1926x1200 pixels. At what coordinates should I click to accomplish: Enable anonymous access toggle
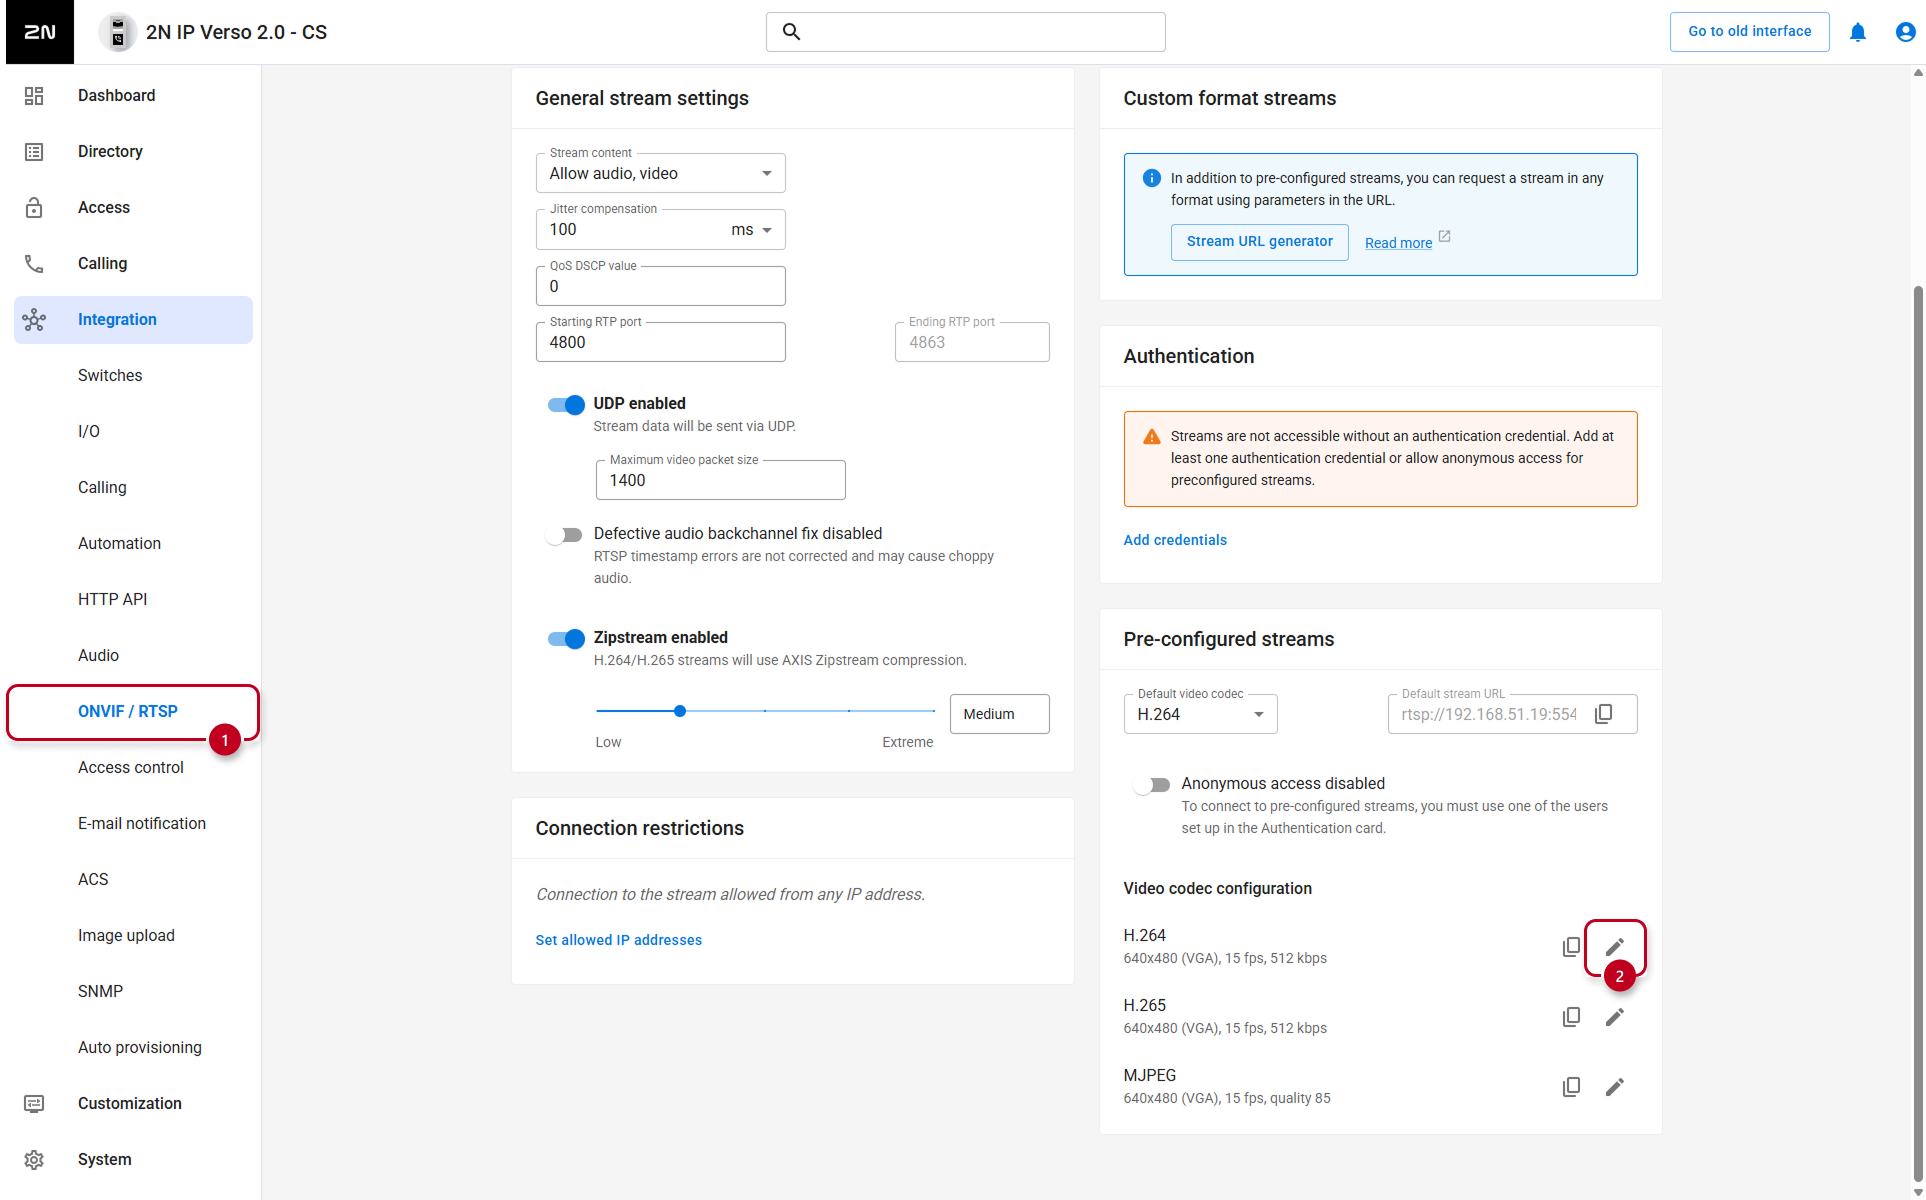click(x=1152, y=785)
